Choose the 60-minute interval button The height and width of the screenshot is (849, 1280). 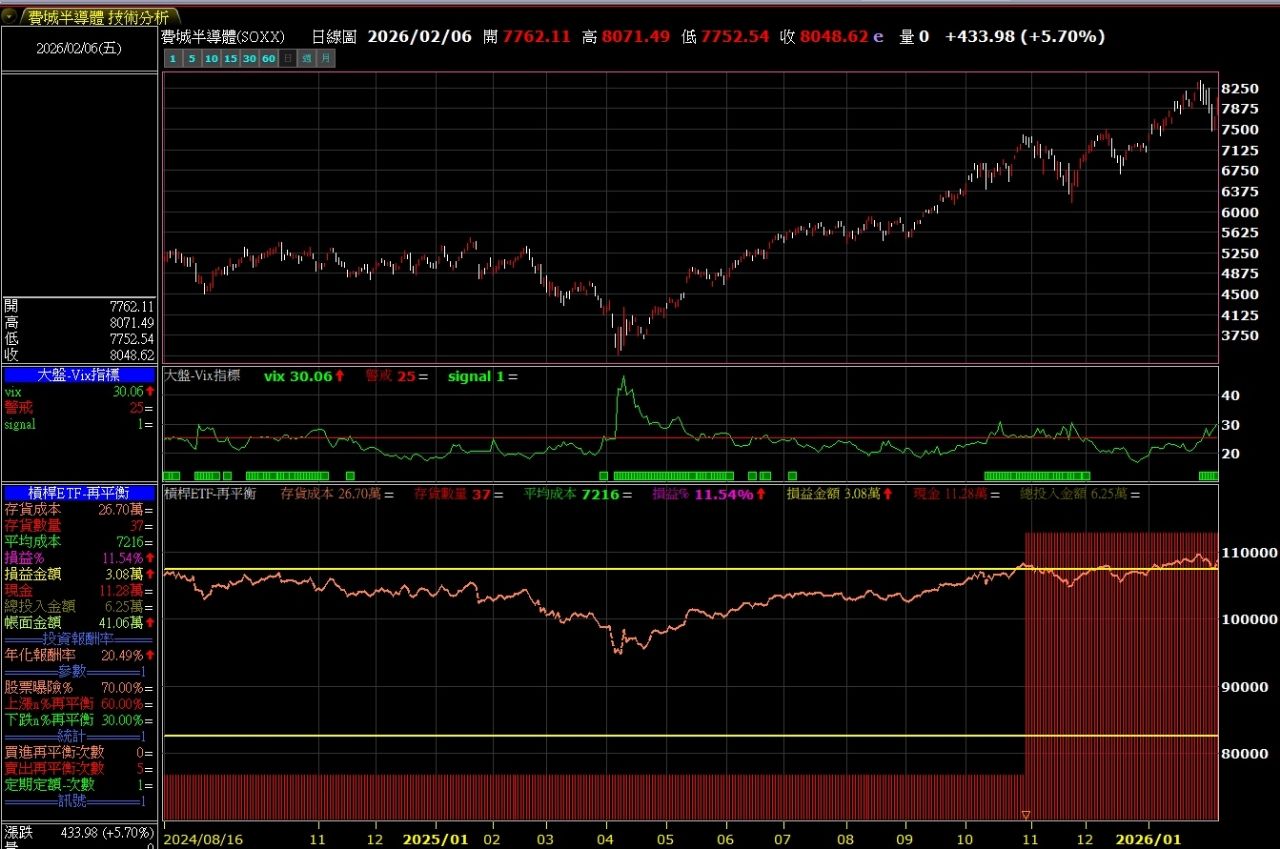pyautogui.click(x=268, y=59)
